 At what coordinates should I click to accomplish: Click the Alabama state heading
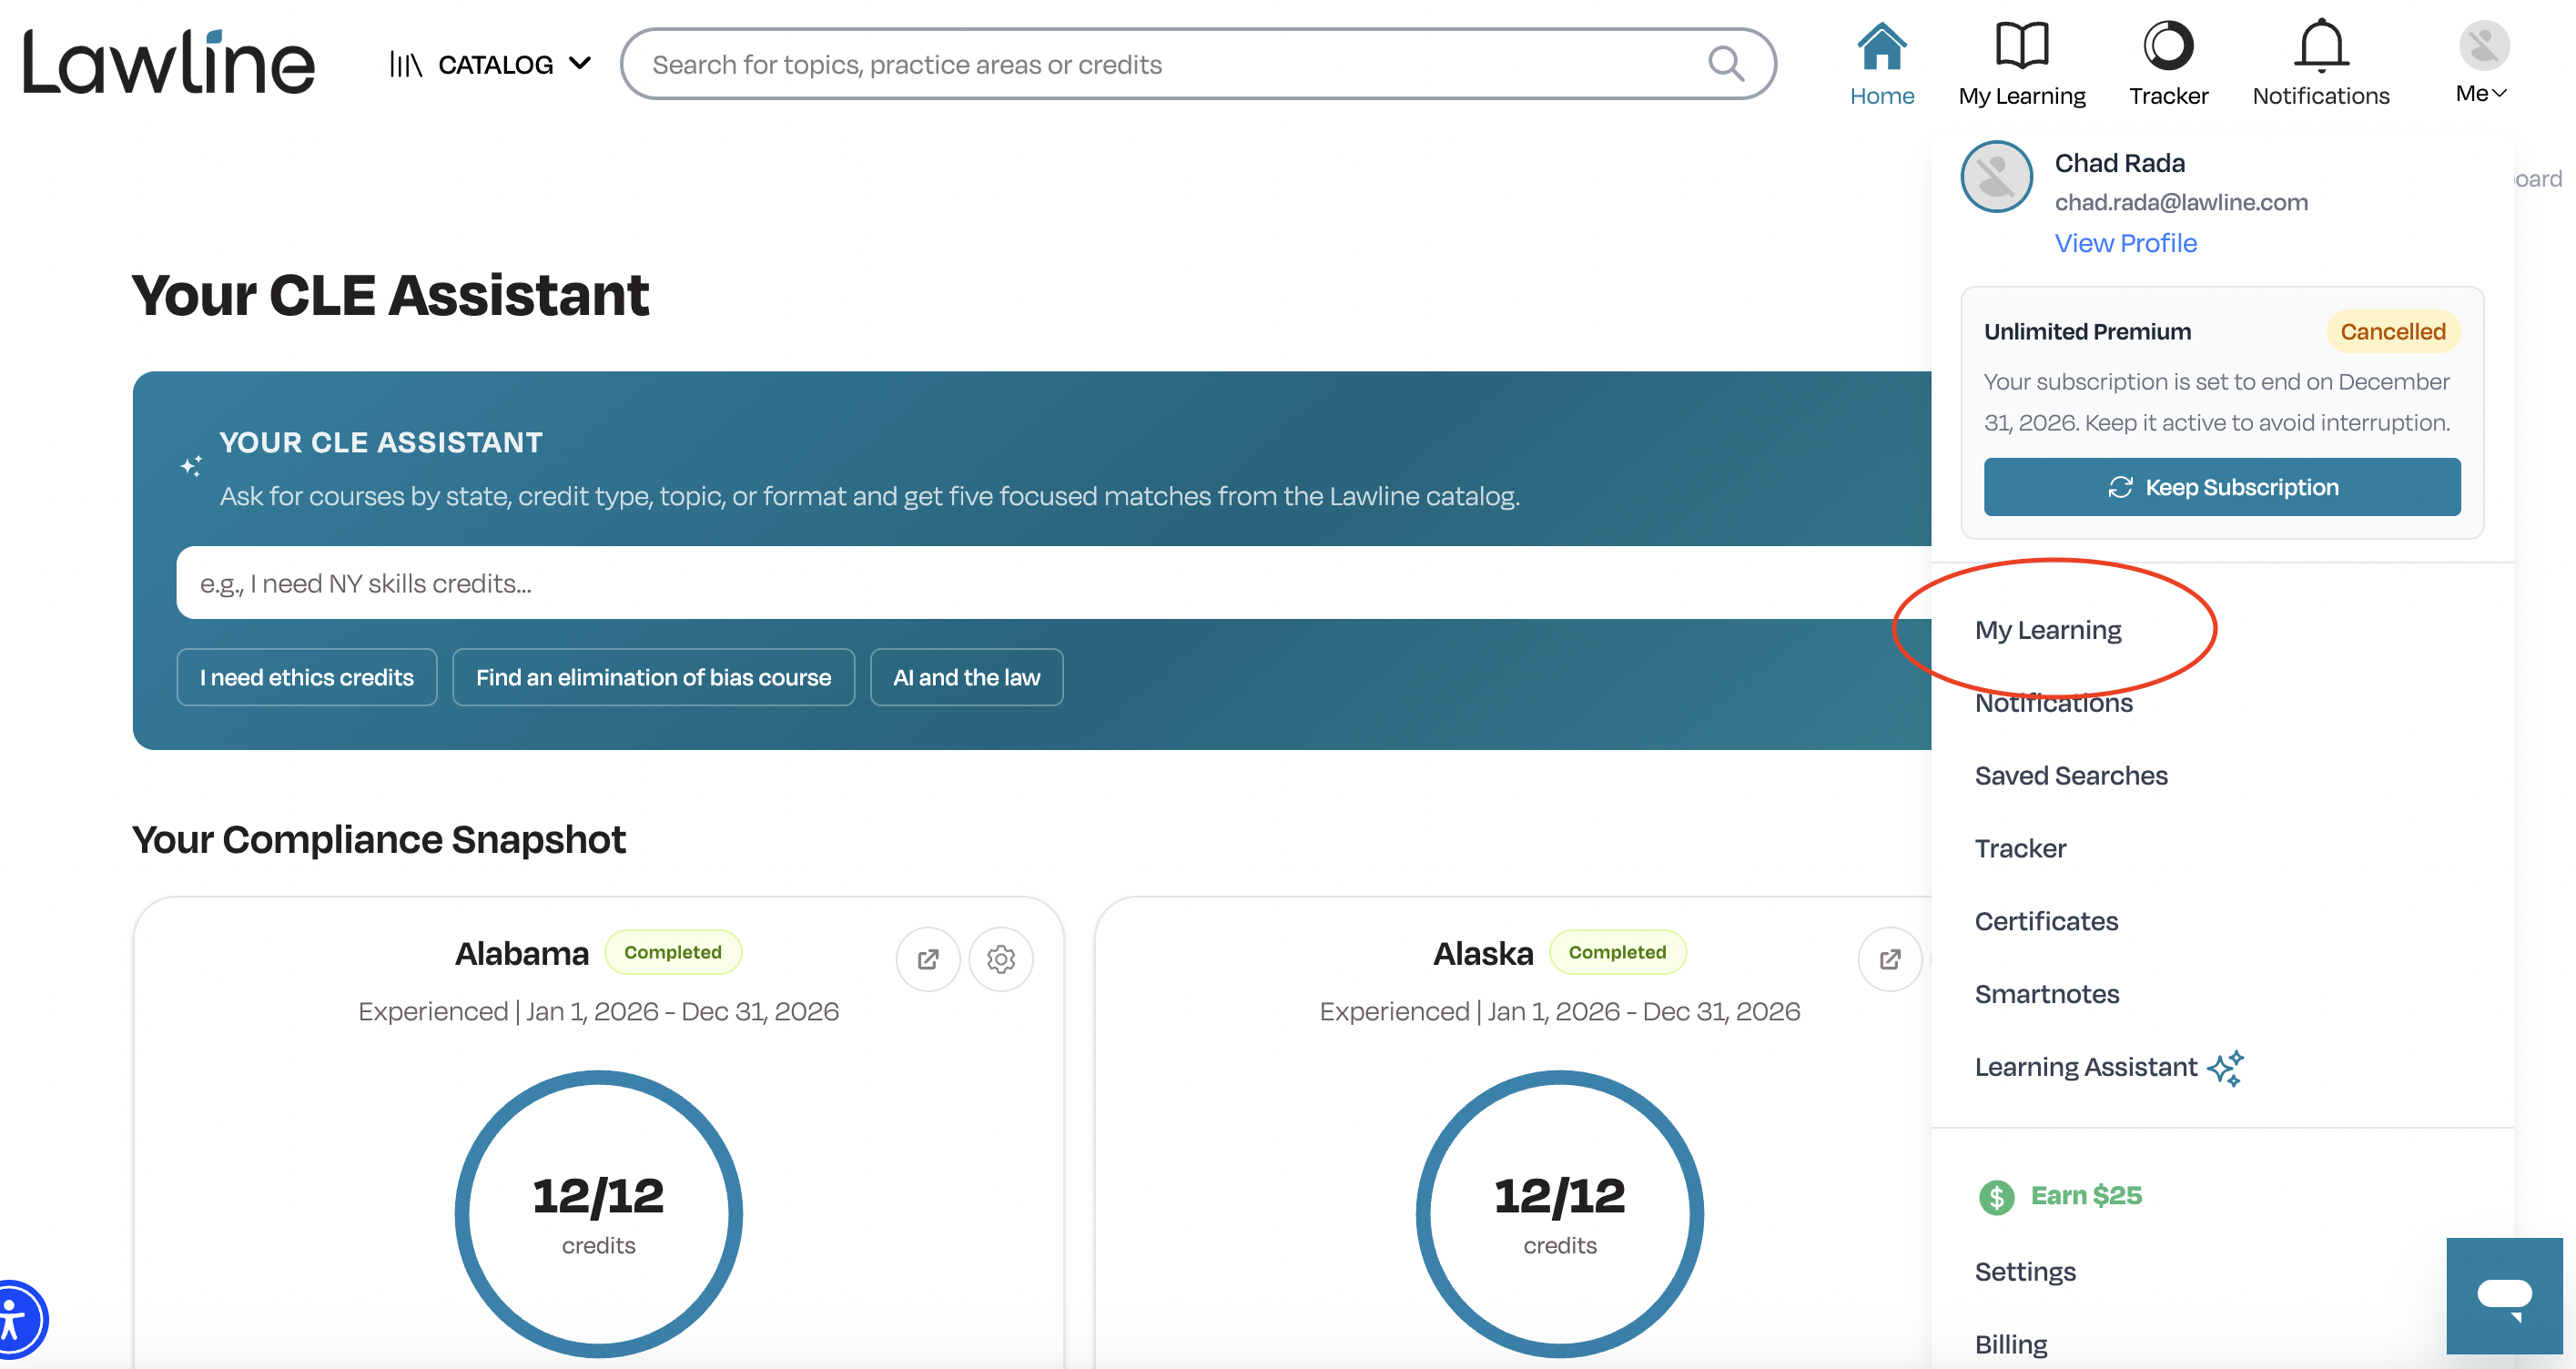pos(521,954)
